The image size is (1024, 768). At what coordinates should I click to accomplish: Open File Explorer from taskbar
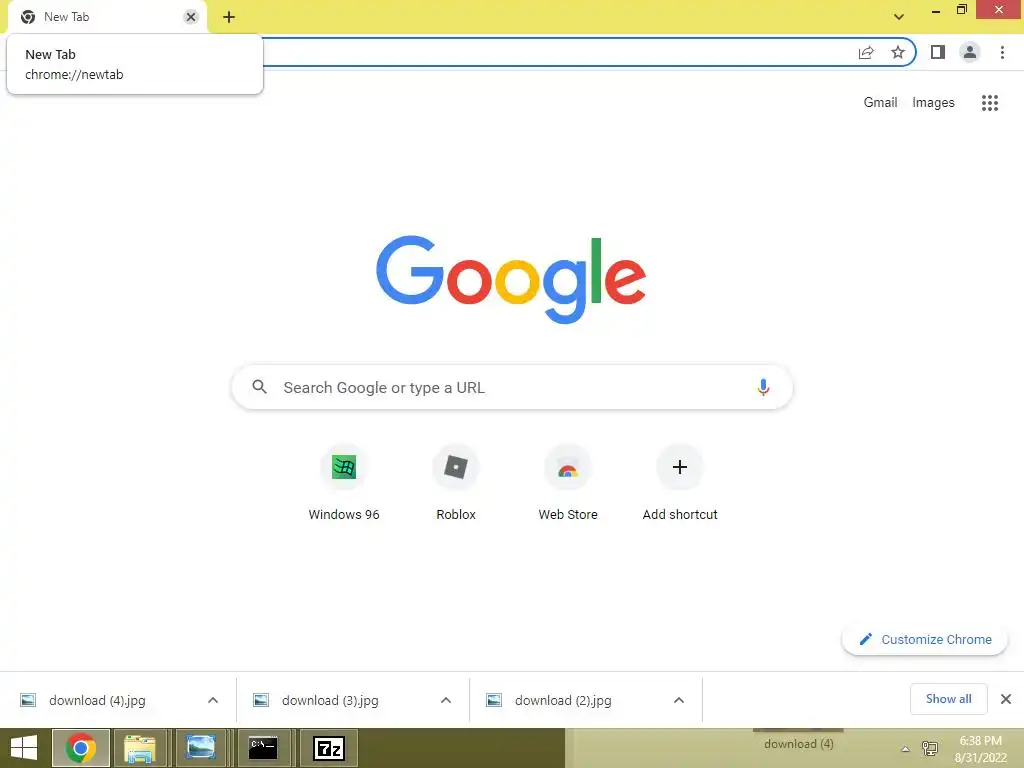tap(140, 748)
